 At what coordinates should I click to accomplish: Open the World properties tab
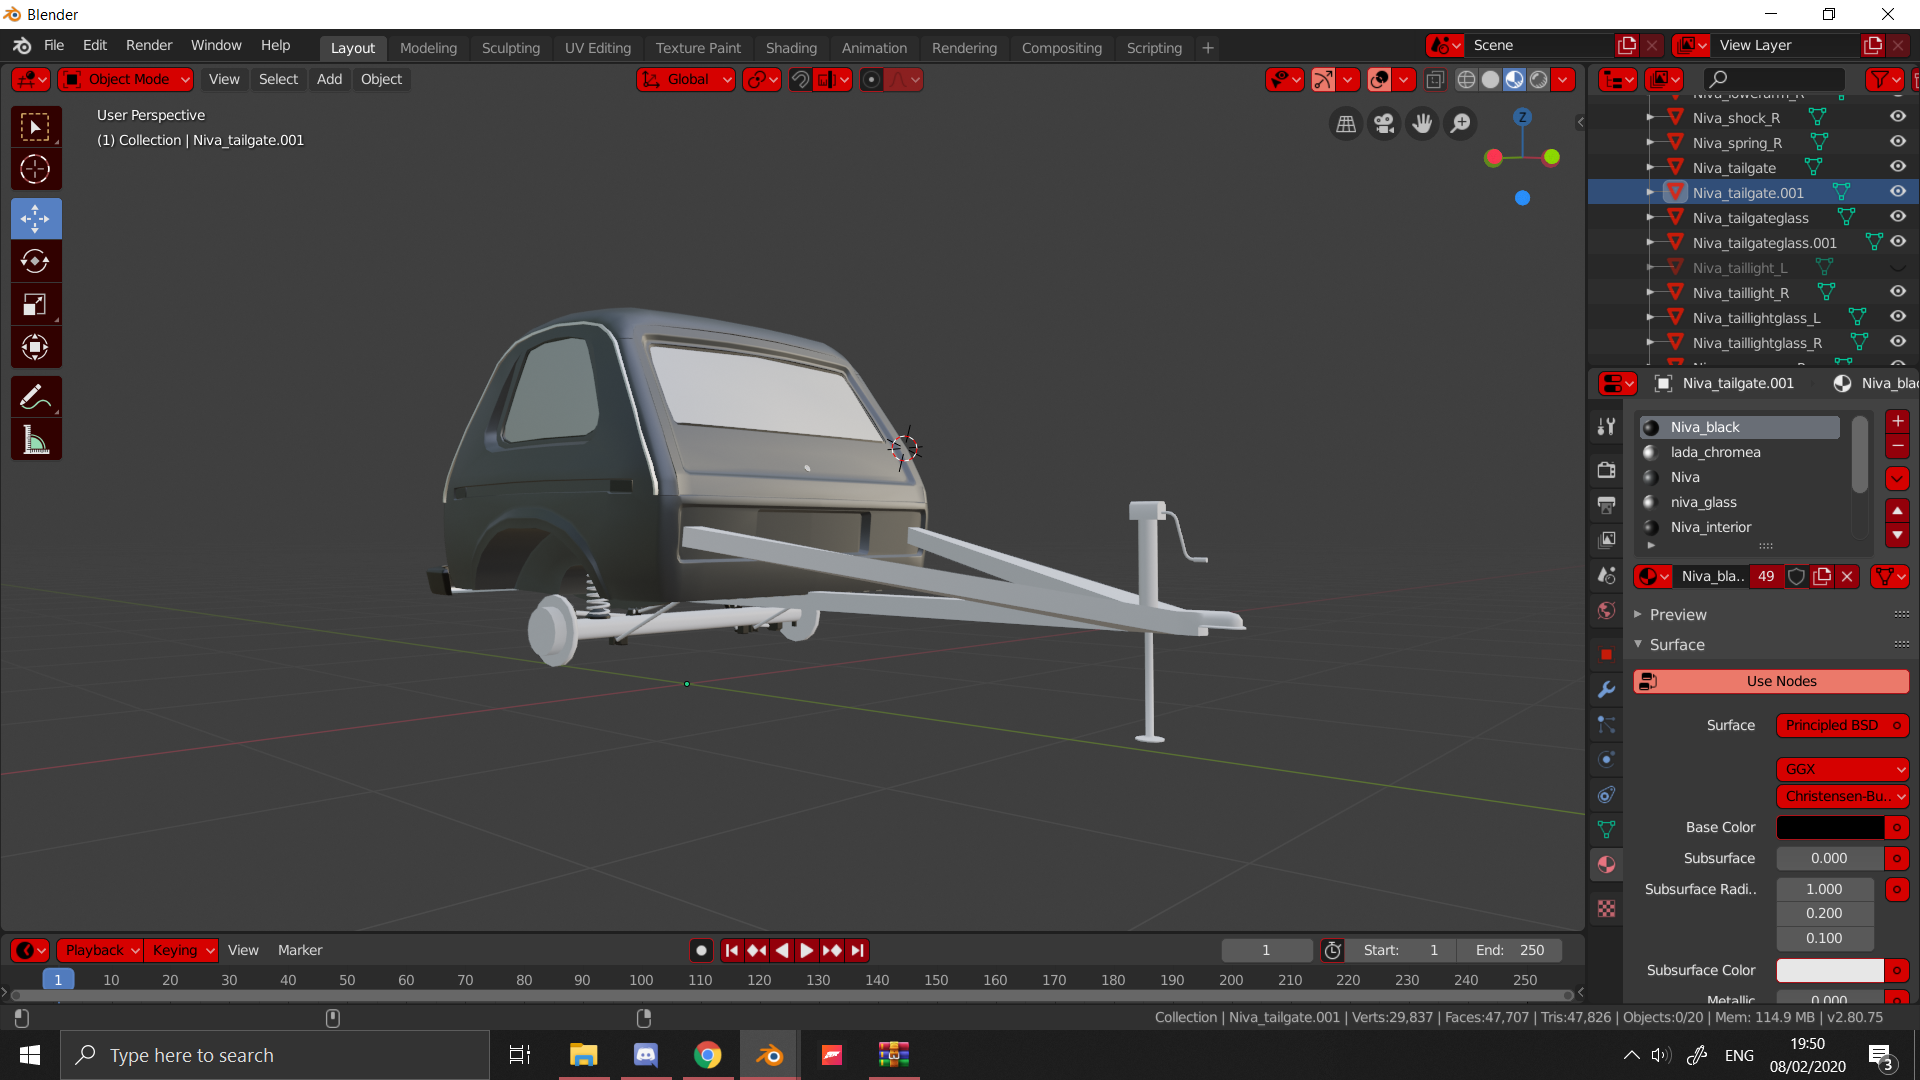tap(1606, 611)
